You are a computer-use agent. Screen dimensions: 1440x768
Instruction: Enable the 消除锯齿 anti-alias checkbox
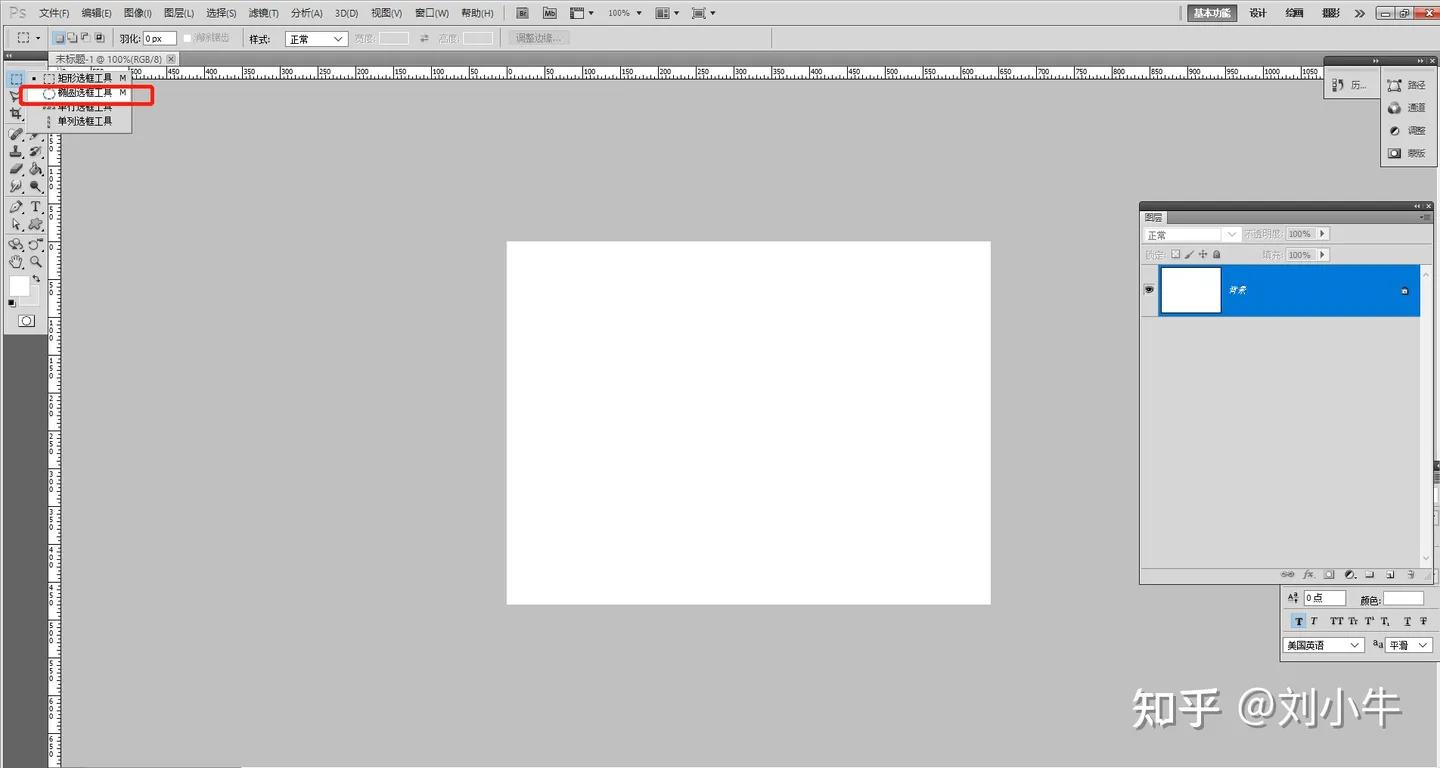186,37
